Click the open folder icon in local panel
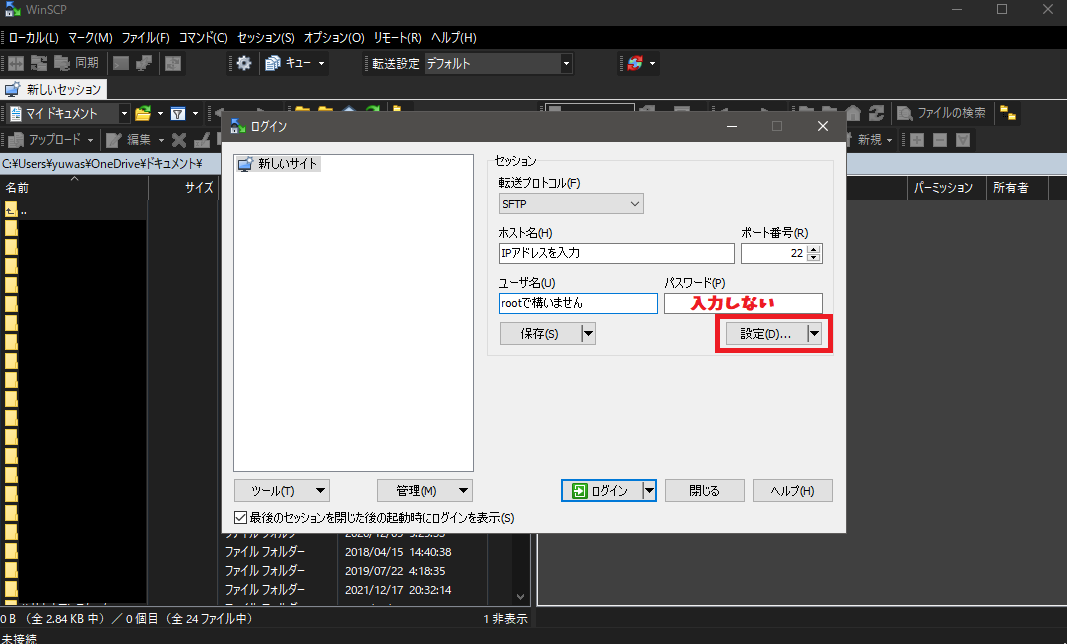The width and height of the screenshot is (1067, 644). point(143,114)
